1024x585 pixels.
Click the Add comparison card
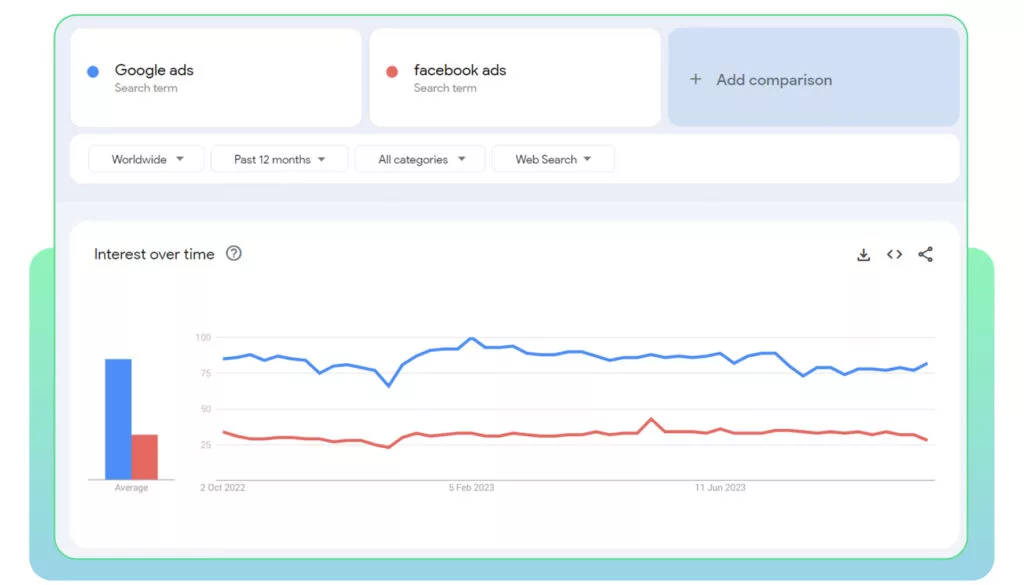[x=814, y=77]
